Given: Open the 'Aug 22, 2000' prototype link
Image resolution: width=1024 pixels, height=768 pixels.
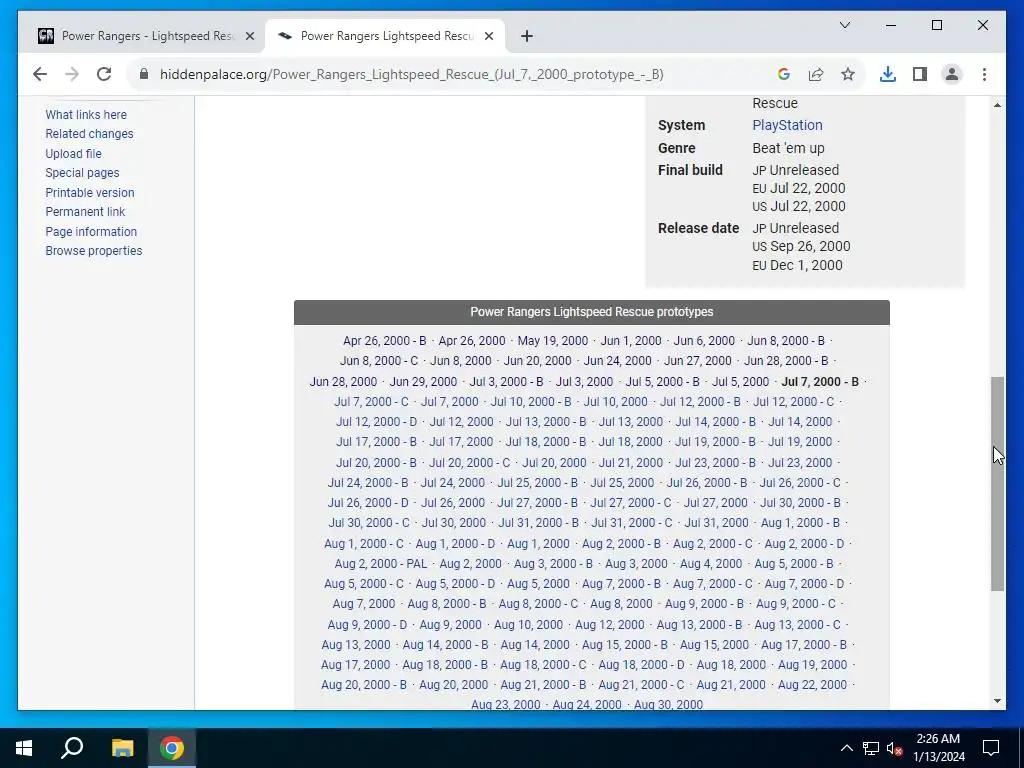Looking at the screenshot, I should pos(812,685).
